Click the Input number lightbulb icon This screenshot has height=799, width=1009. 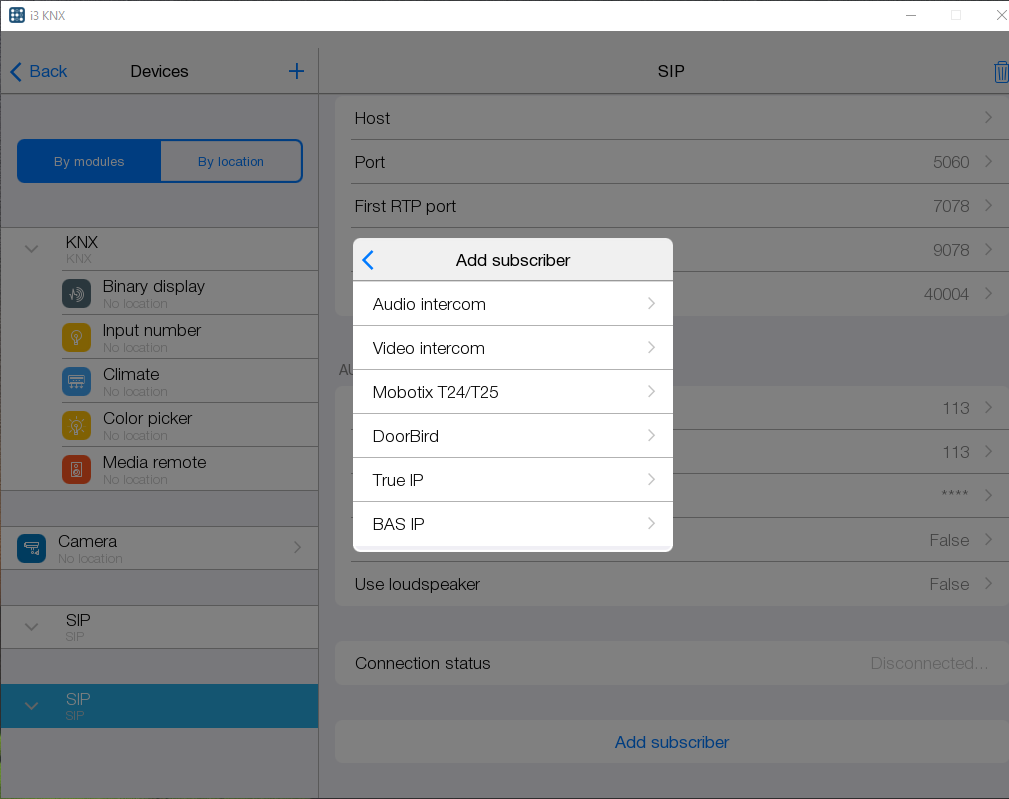point(76,338)
